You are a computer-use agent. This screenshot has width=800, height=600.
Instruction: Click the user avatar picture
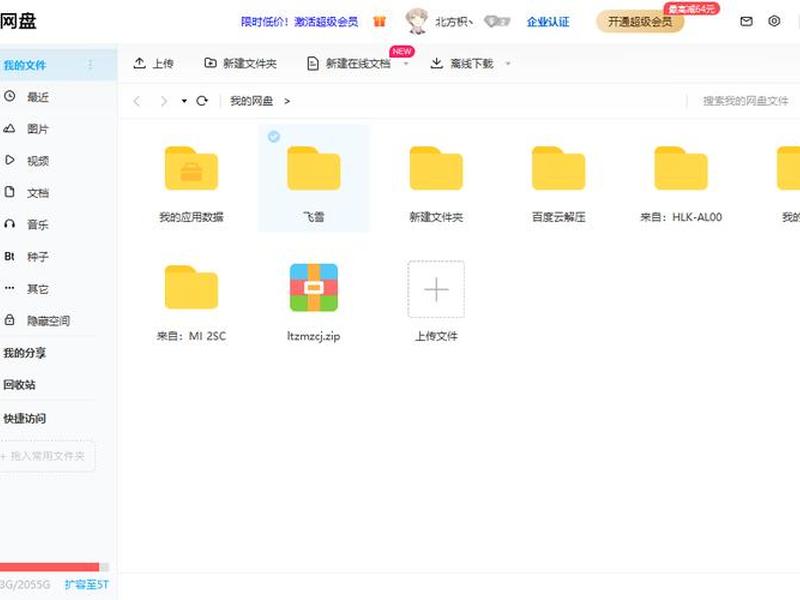pos(417,21)
